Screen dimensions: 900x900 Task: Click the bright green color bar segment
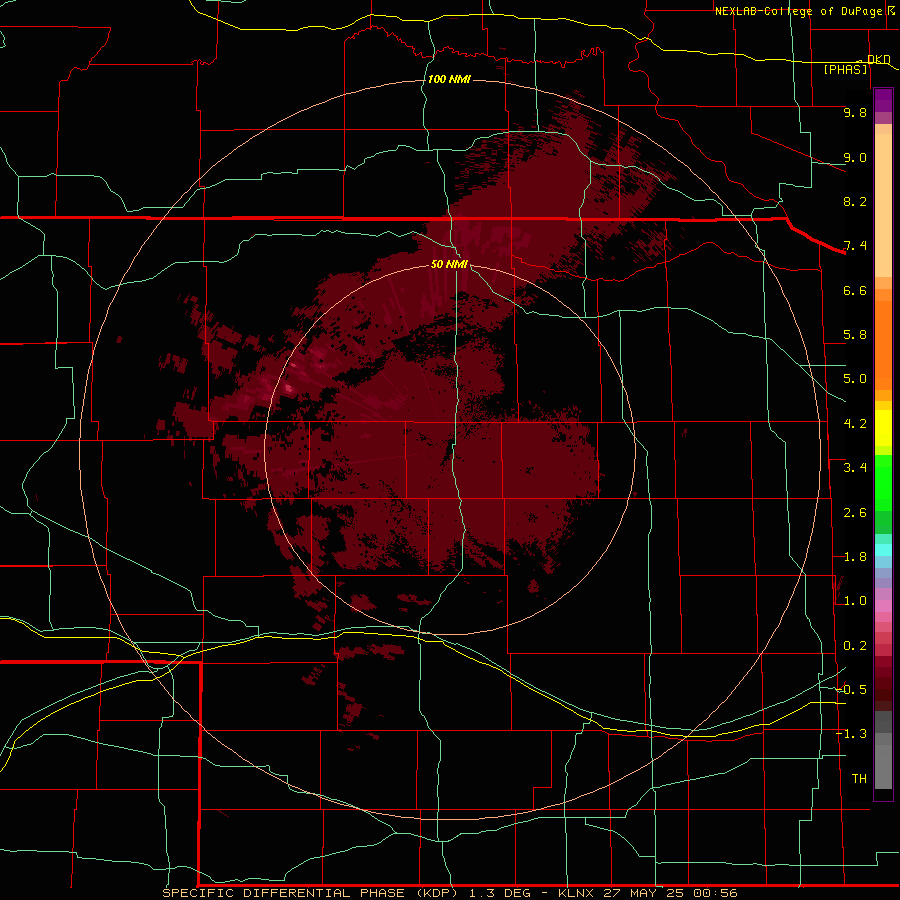[x=883, y=483]
